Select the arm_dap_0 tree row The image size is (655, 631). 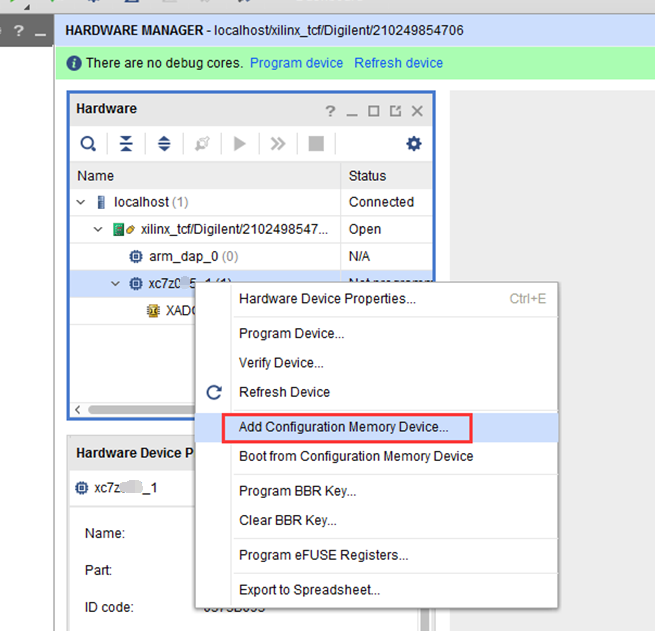[251, 256]
